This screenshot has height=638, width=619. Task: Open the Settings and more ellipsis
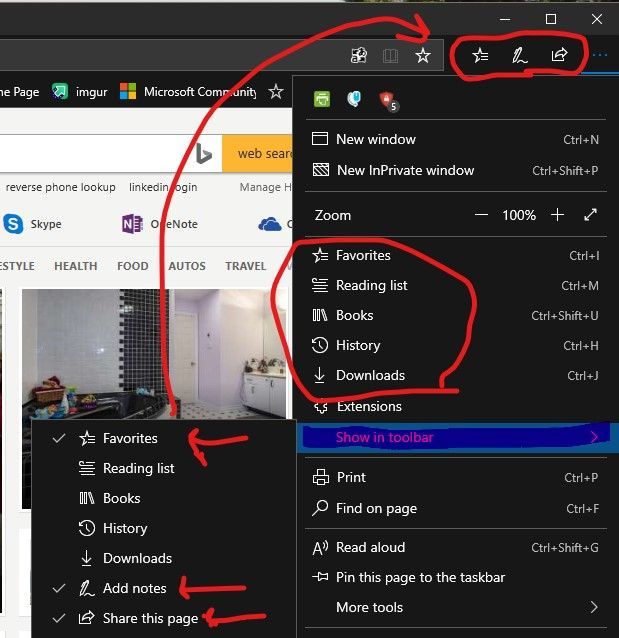tap(600, 55)
